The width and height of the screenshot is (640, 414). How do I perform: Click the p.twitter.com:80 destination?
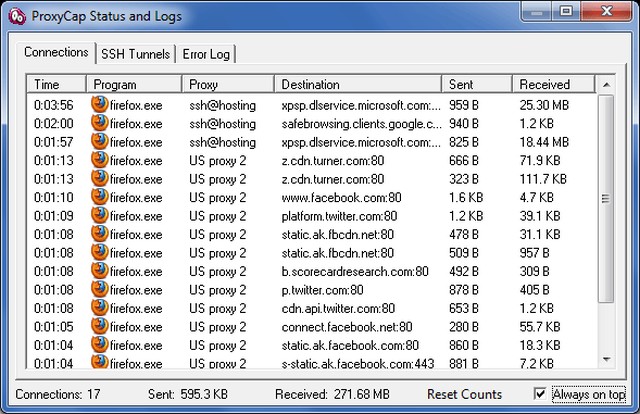[x=322, y=290]
